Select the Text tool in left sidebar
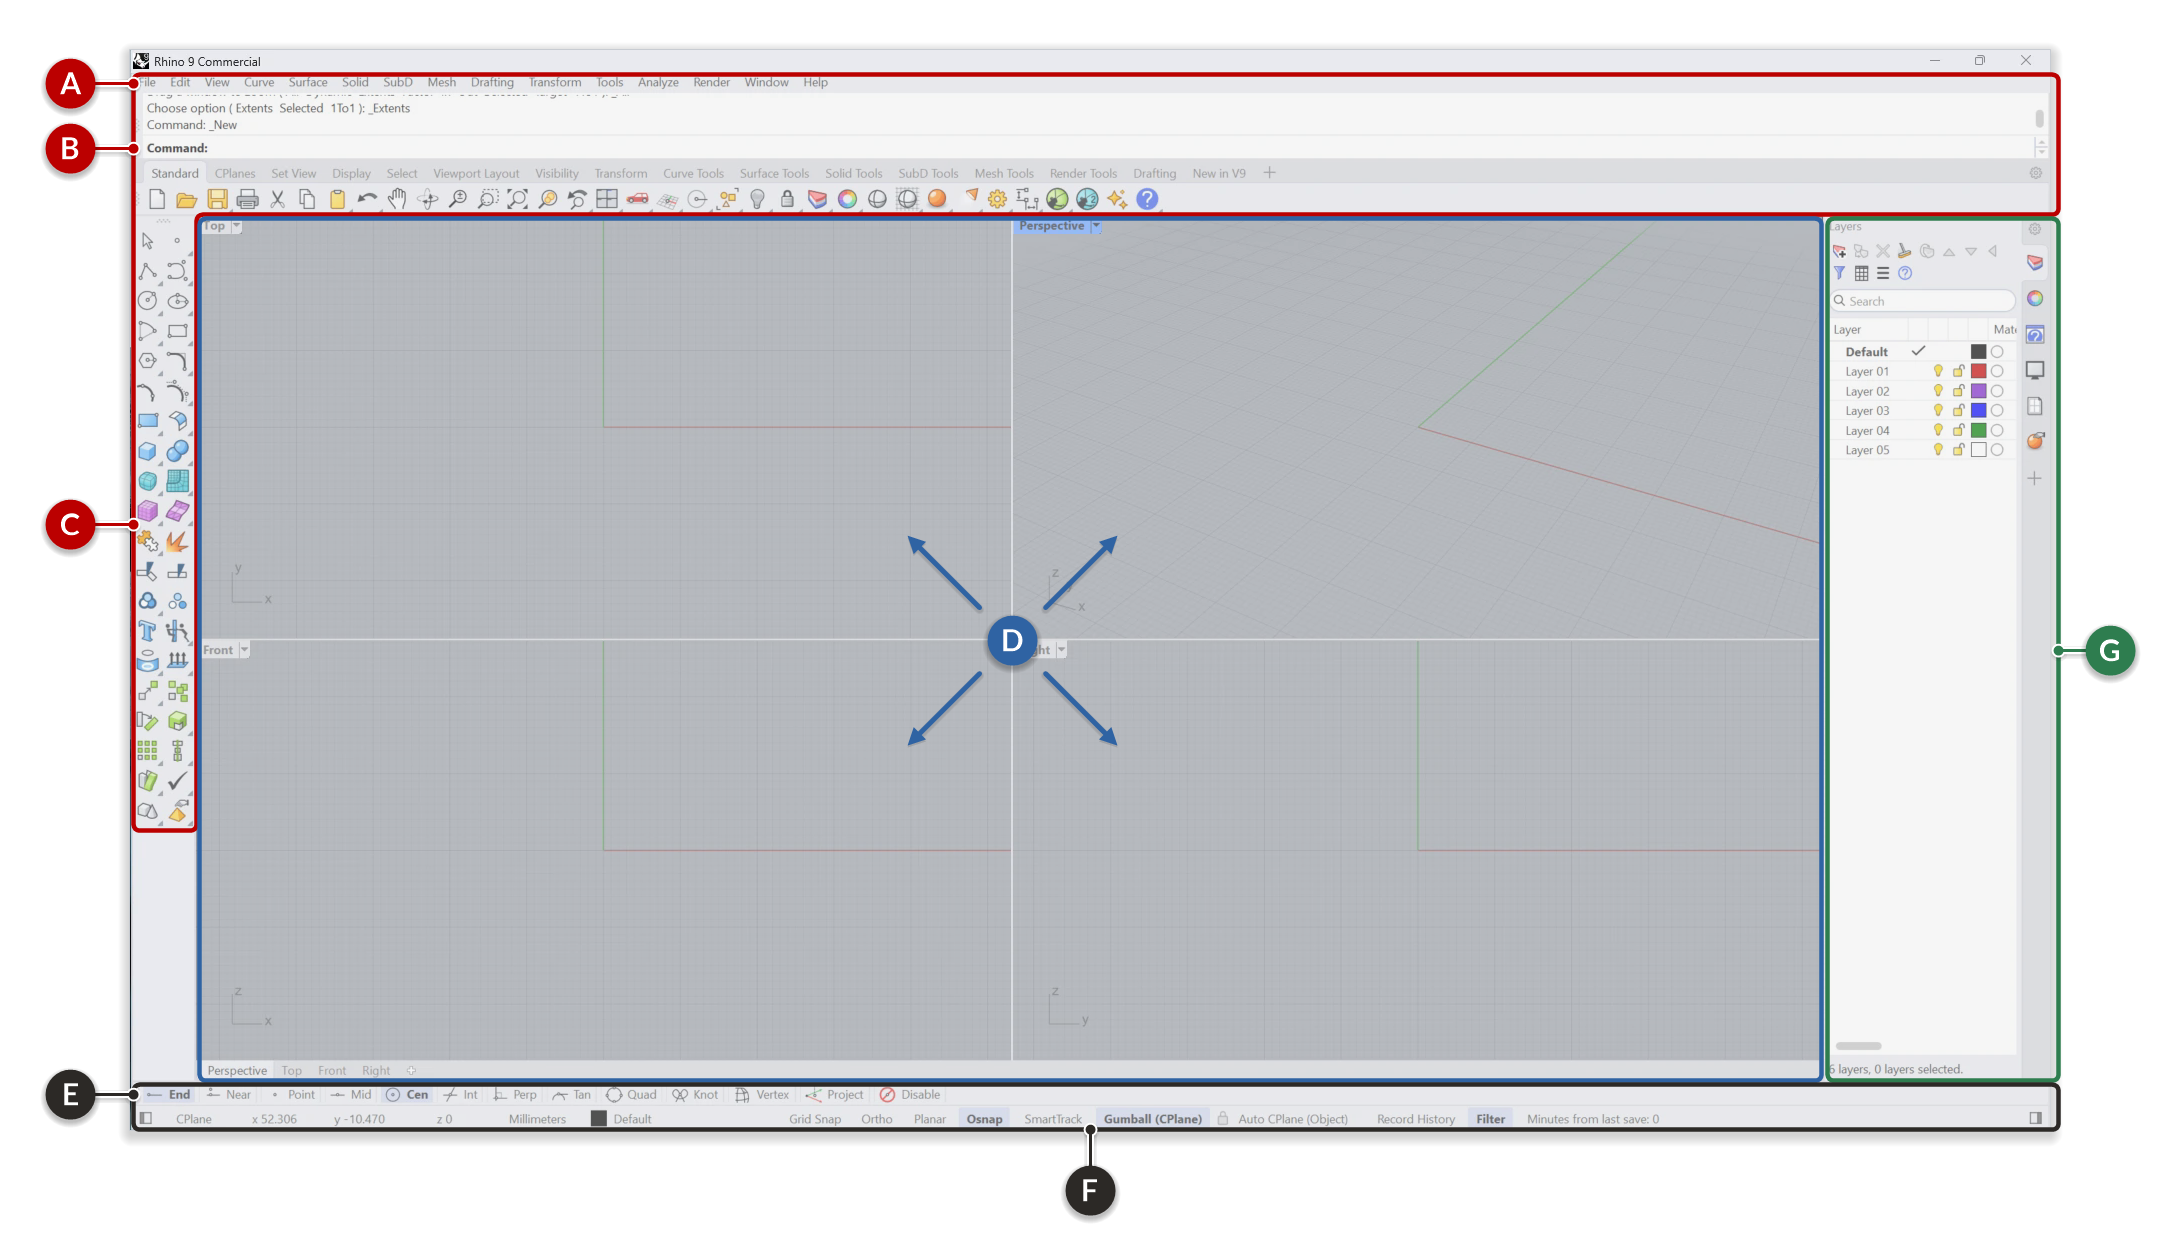This screenshot has height=1240, width=2180. (147, 631)
